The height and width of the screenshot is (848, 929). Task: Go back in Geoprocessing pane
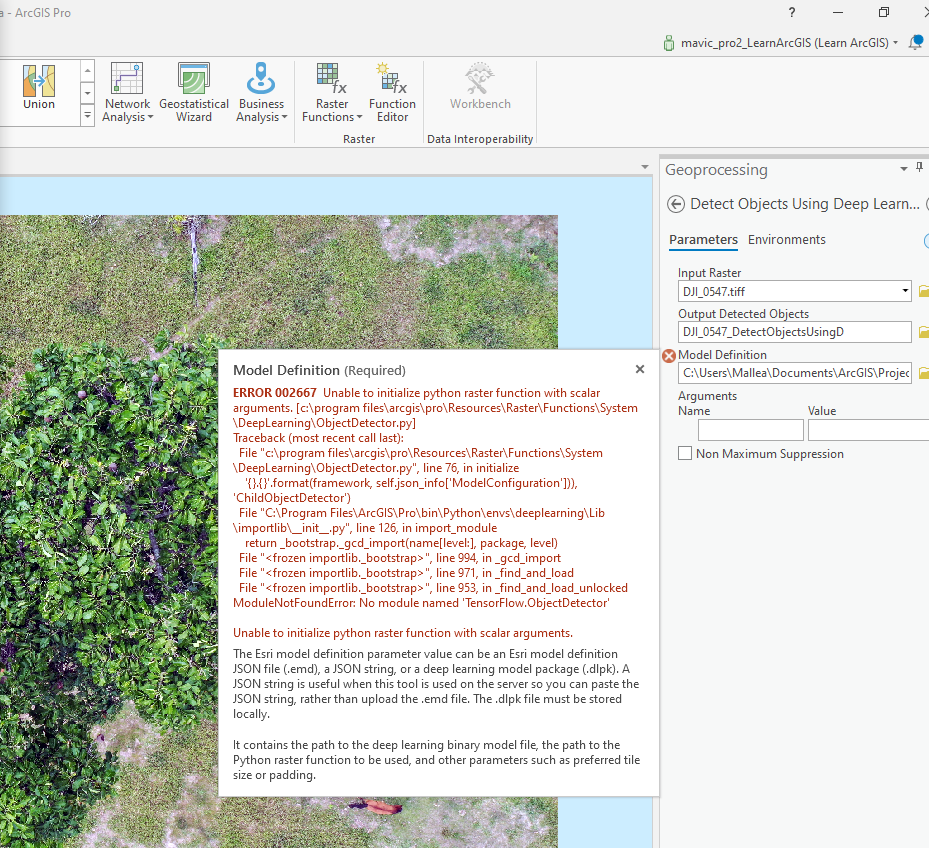[x=675, y=204]
